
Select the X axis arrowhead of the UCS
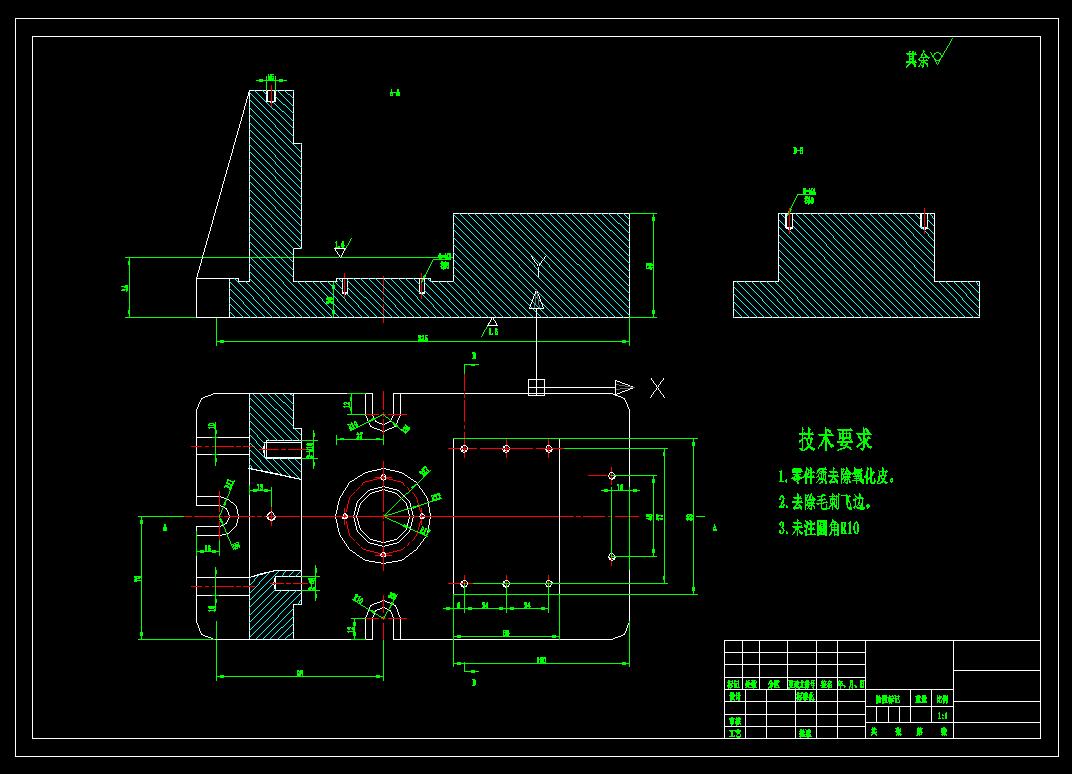pyautogui.click(x=624, y=388)
